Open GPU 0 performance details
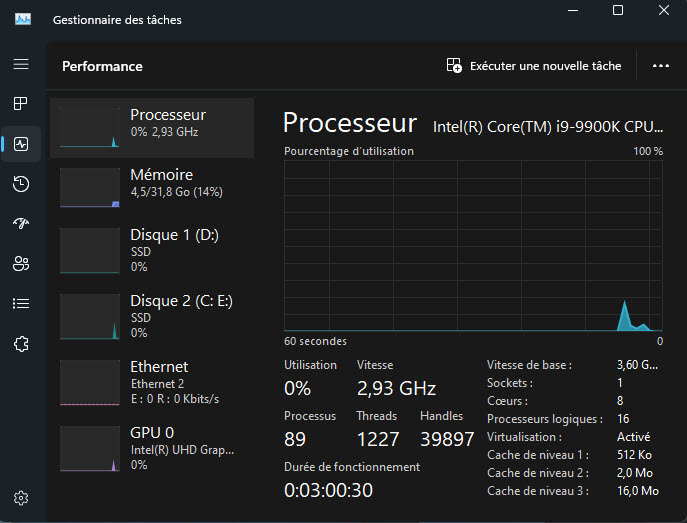This screenshot has height=523, width=687. point(151,448)
